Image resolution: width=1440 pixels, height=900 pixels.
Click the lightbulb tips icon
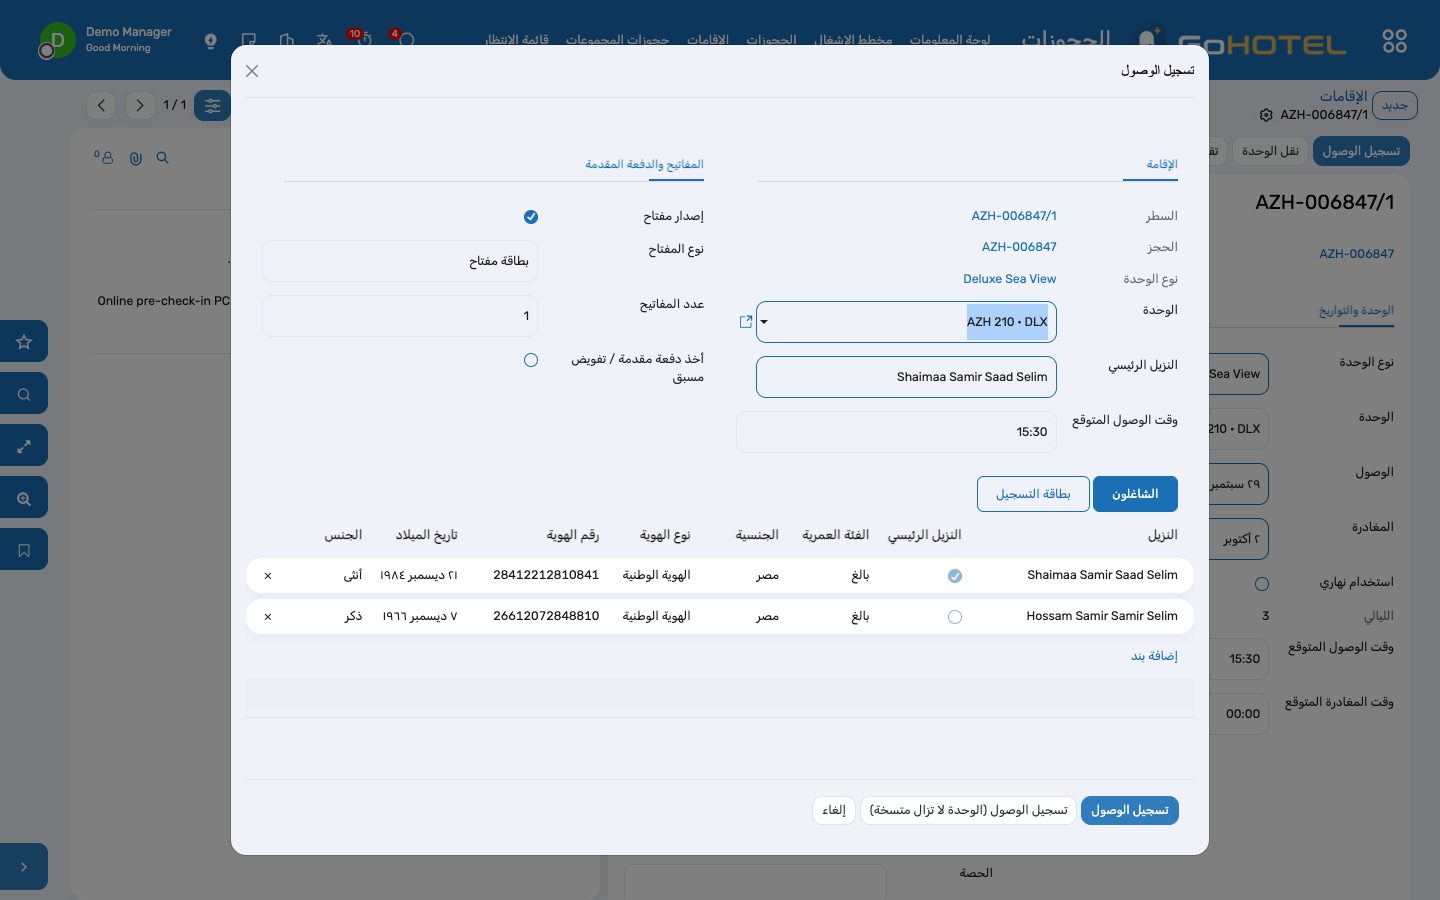210,41
